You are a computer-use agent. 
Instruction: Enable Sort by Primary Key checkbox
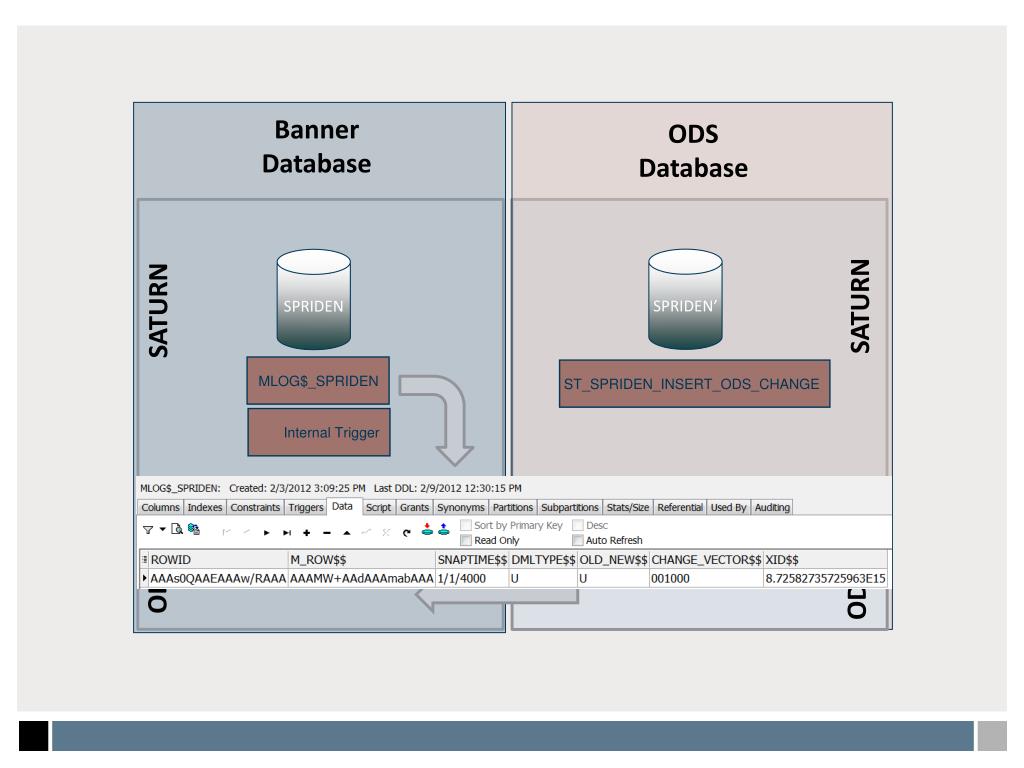466,525
